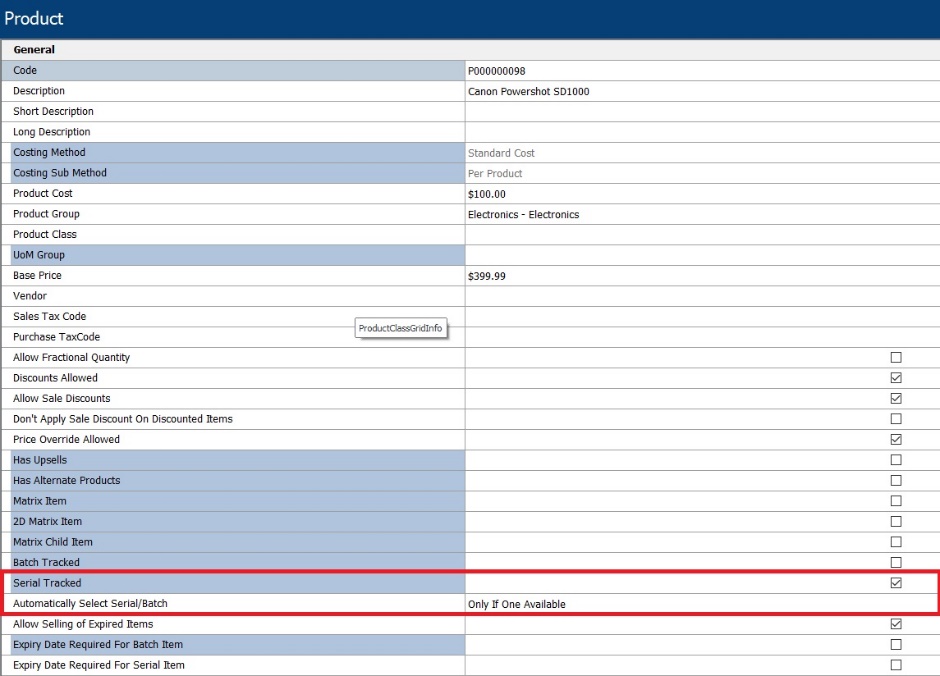Tick the Has Upsells checkbox
The width and height of the screenshot is (940, 676).
click(x=896, y=460)
